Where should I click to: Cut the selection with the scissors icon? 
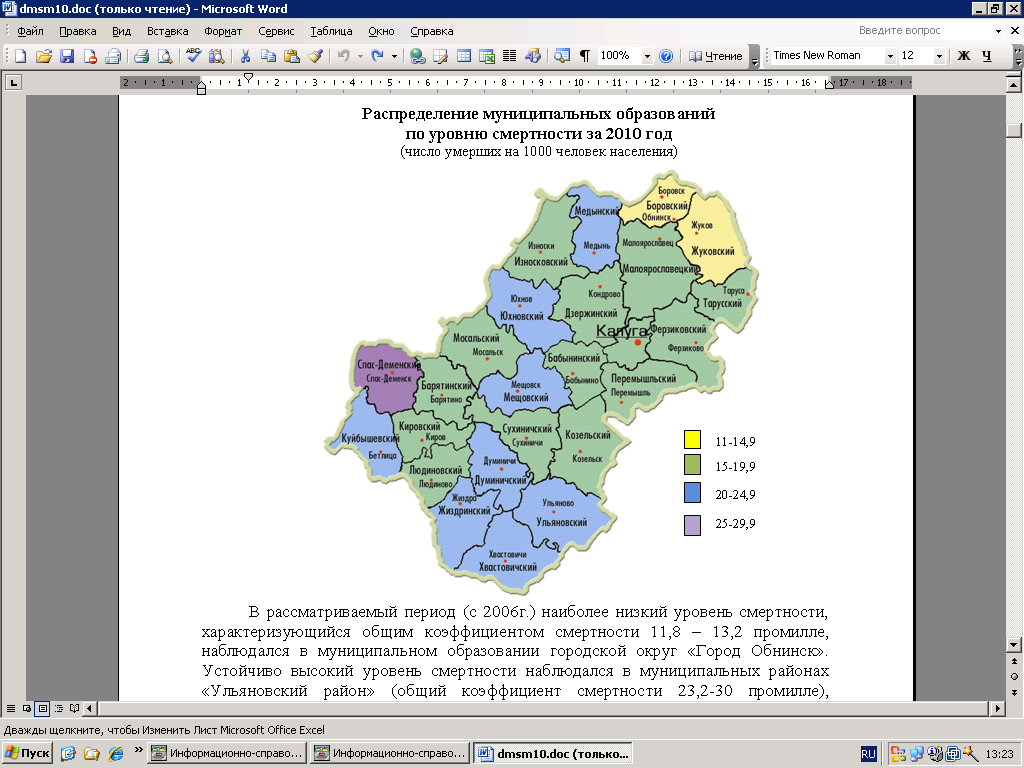pyautogui.click(x=245, y=56)
